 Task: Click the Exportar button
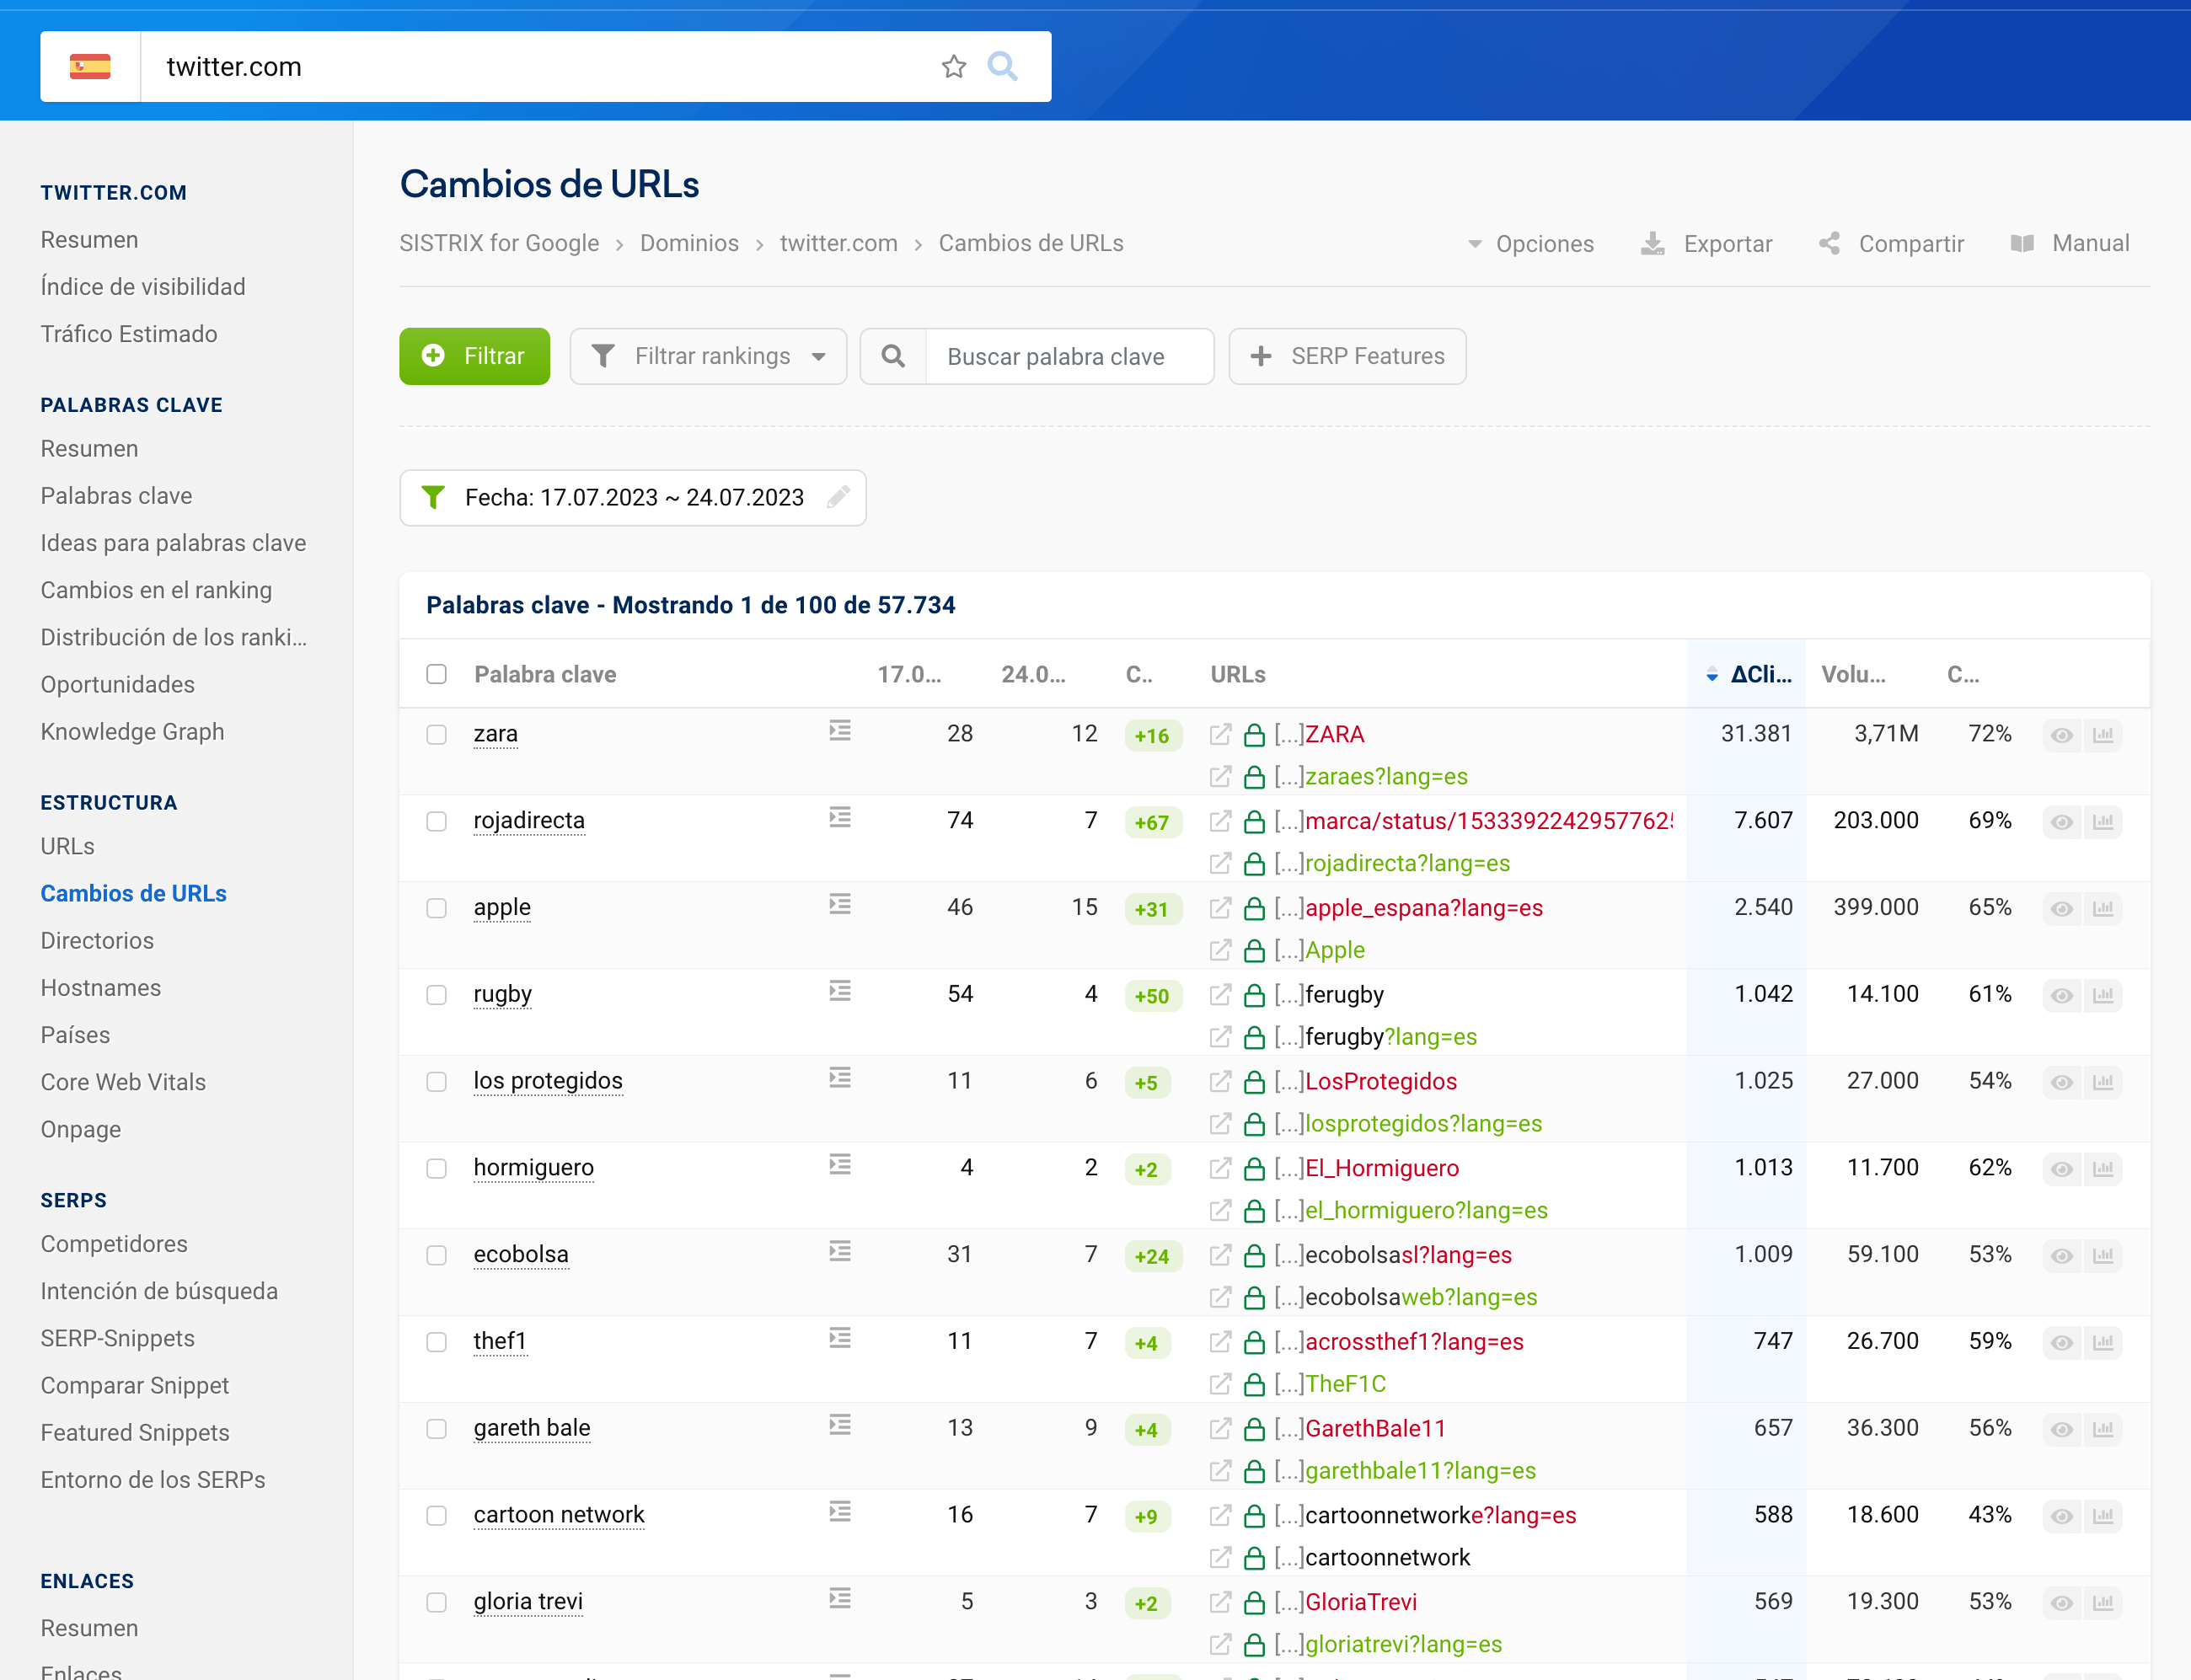(x=1707, y=244)
